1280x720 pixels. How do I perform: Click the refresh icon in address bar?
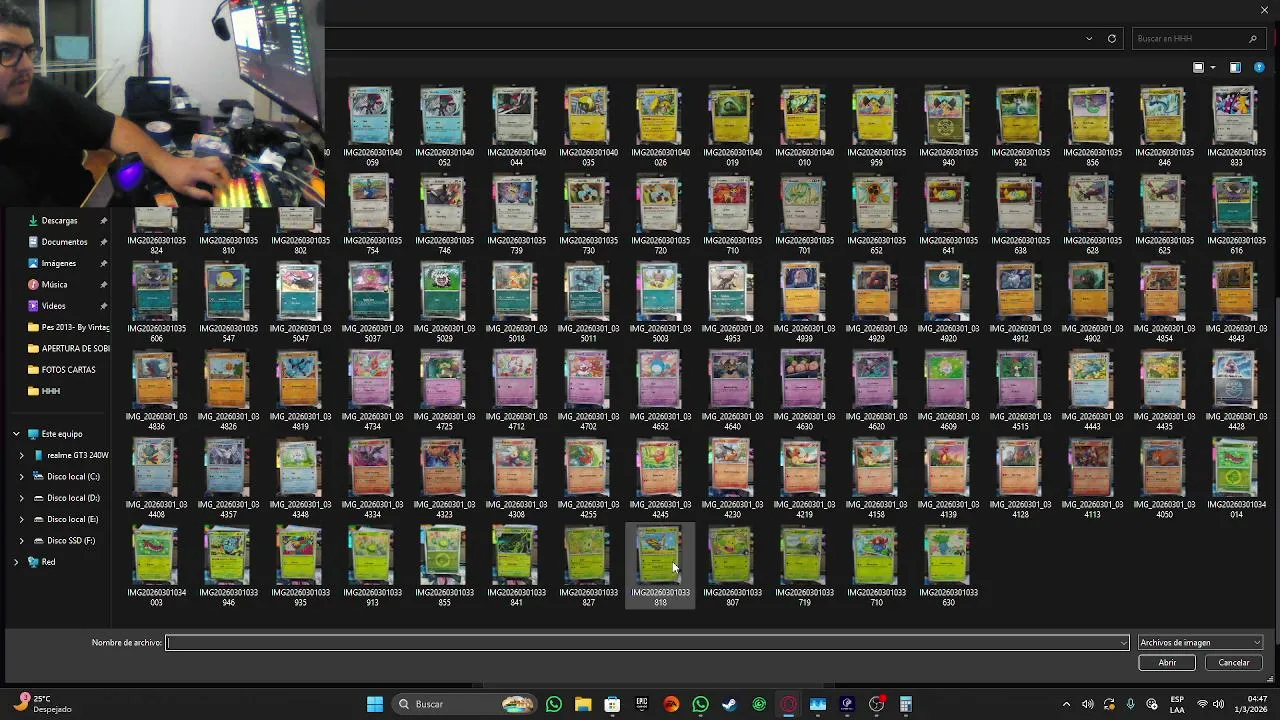tap(1111, 39)
